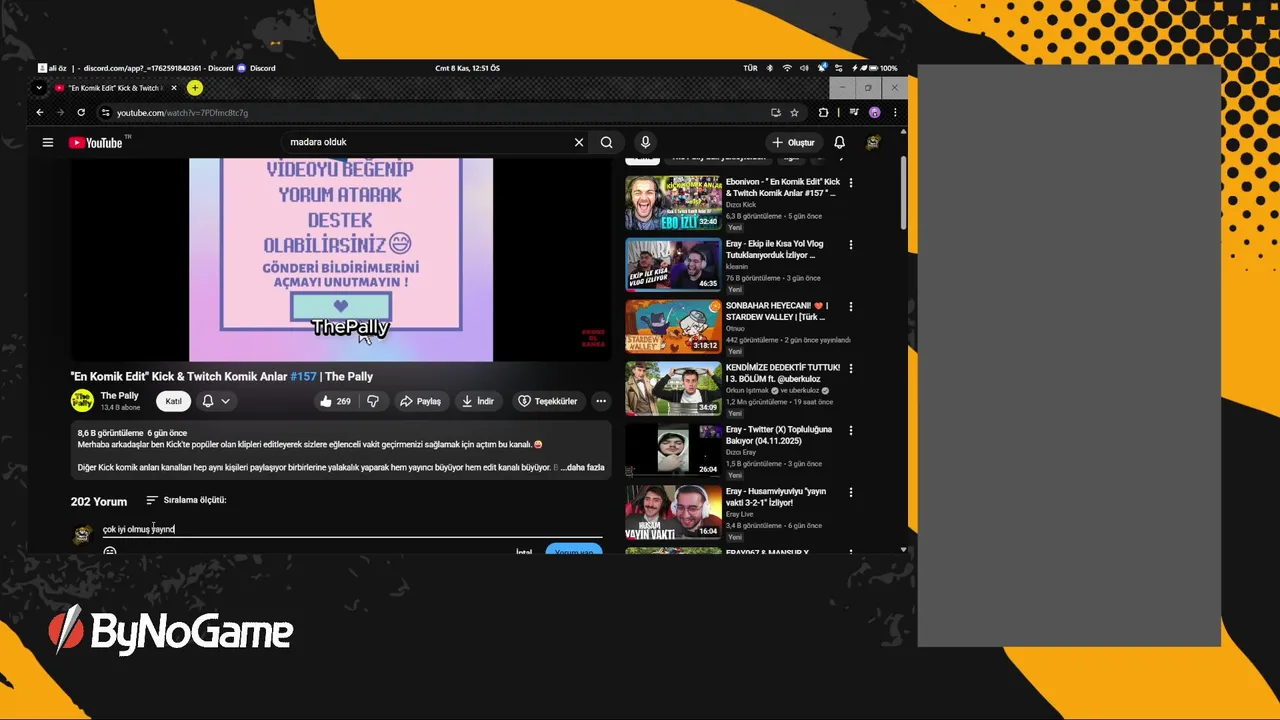
Task: Open browser extensions puzzle icon
Action: coord(823,112)
